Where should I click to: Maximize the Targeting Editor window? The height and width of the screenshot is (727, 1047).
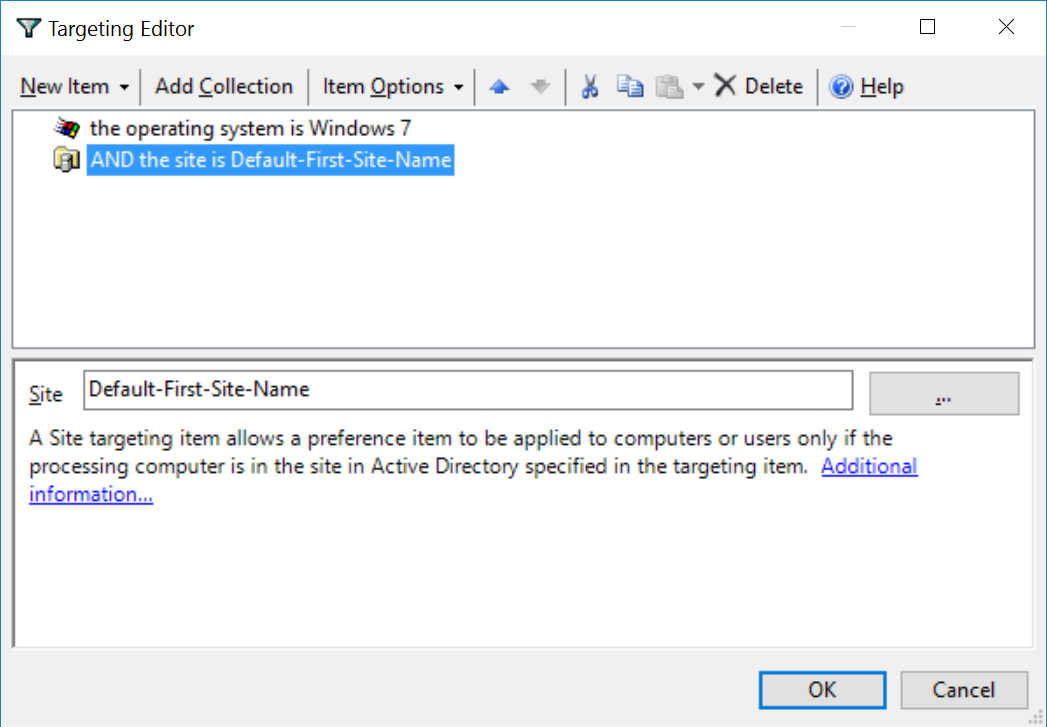927,28
